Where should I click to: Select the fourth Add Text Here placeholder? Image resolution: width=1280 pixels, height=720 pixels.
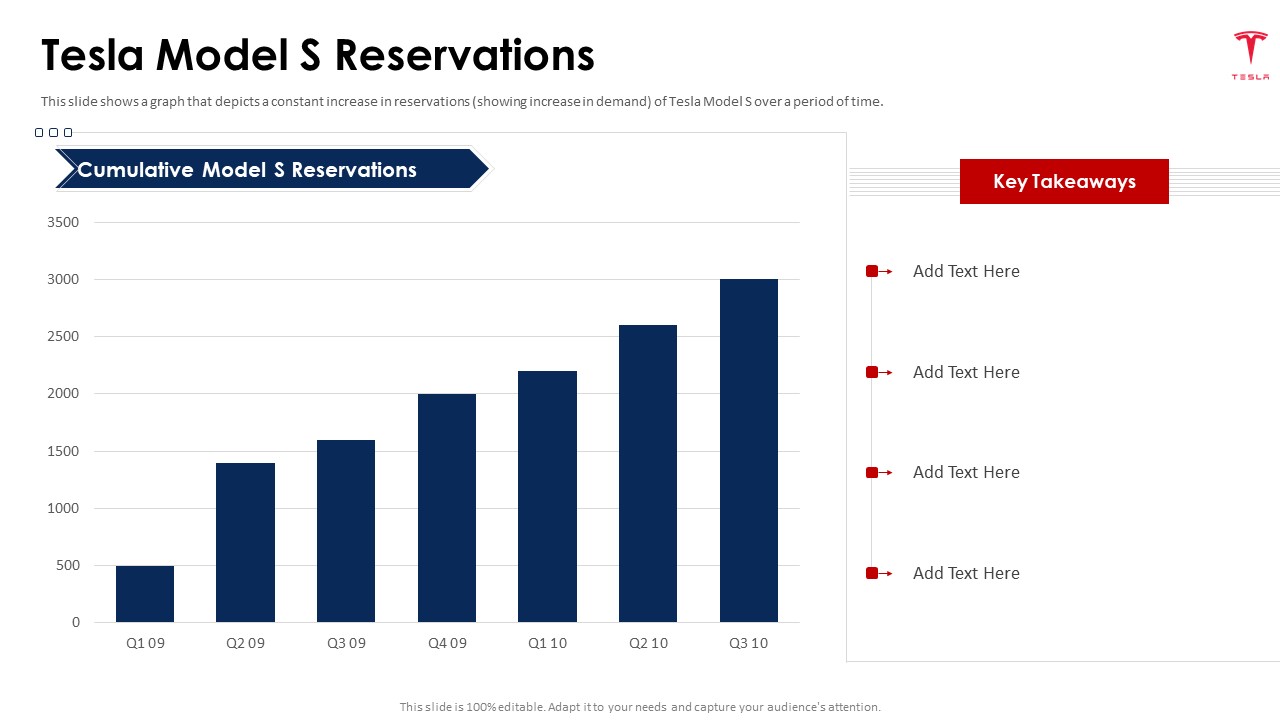966,573
